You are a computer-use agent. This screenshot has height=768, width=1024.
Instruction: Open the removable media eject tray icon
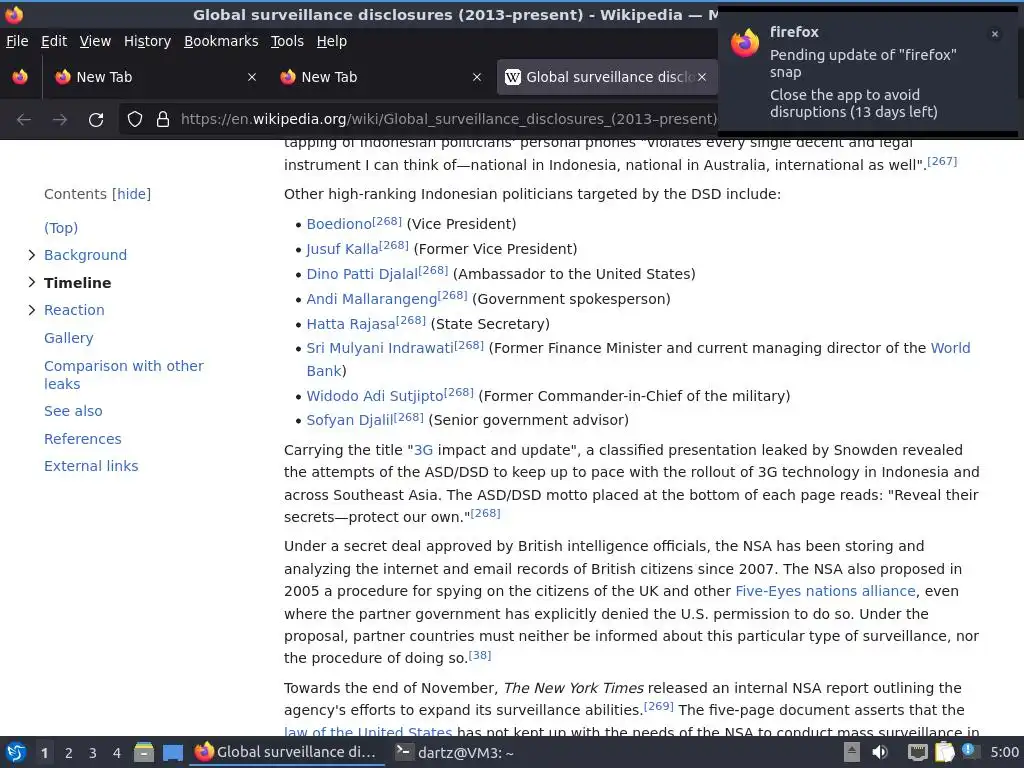[852, 752]
